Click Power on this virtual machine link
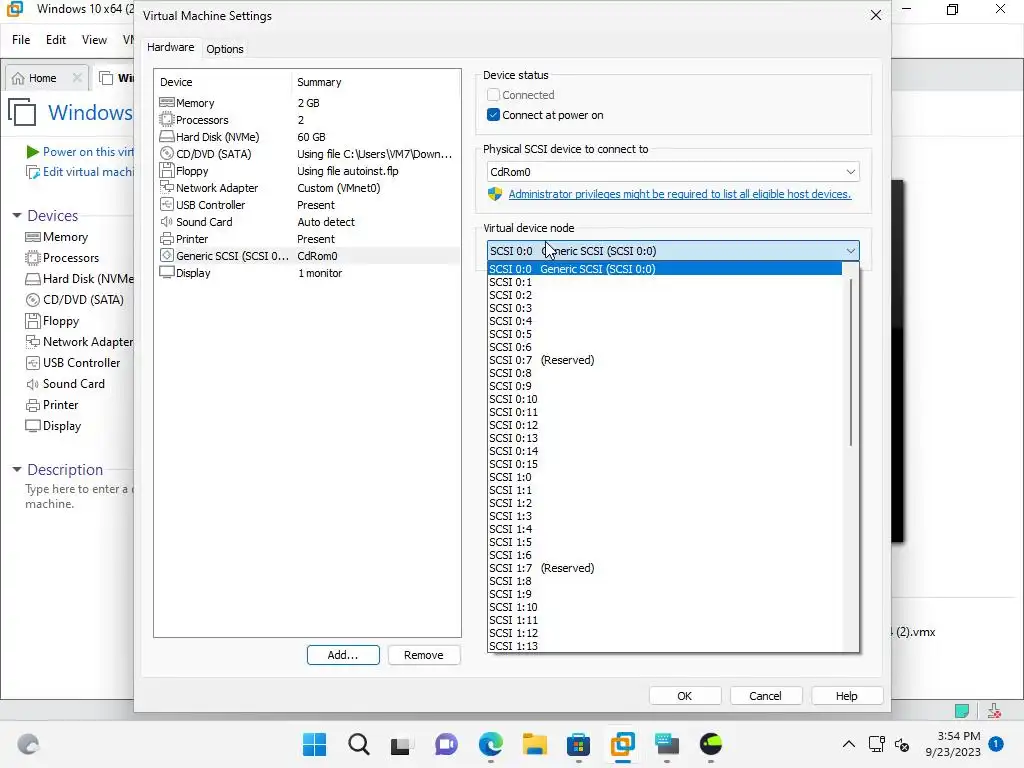The width and height of the screenshot is (1024, 768). 88,152
